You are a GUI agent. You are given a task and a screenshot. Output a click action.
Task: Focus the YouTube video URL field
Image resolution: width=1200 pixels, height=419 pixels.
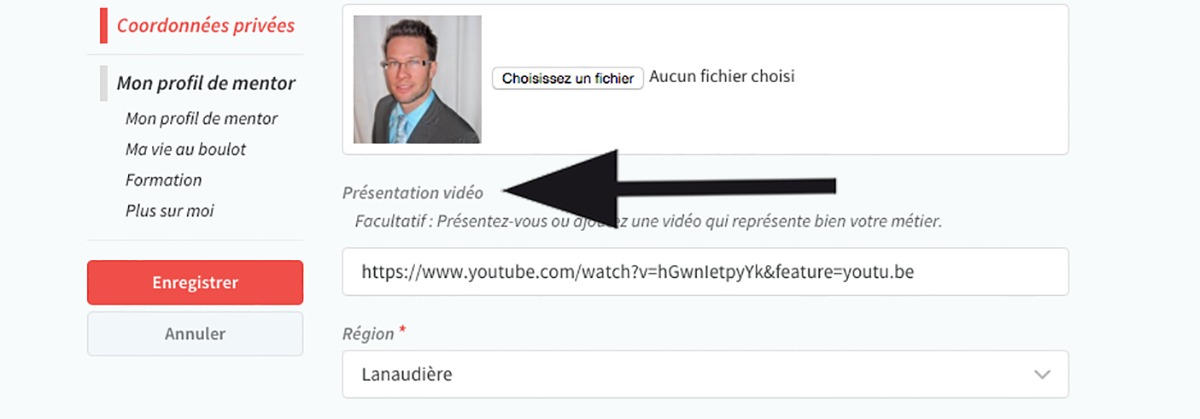point(705,271)
